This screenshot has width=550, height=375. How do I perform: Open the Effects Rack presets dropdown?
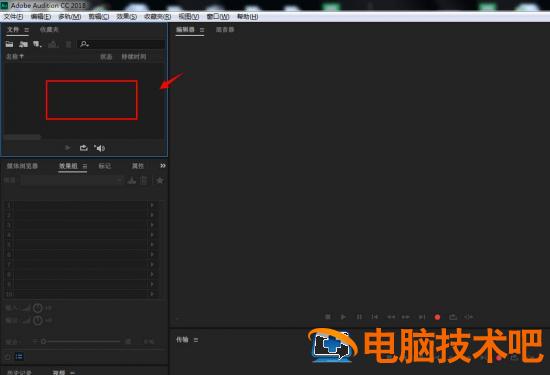pos(72,180)
